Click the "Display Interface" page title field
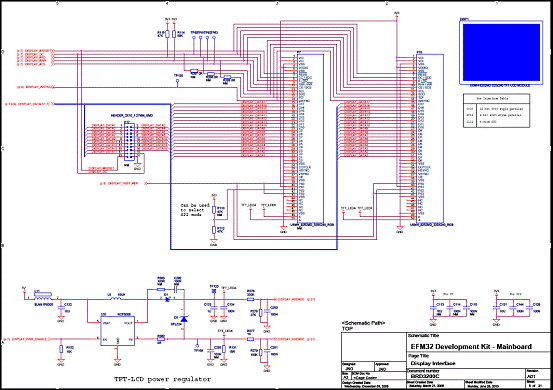 pyautogui.click(x=433, y=363)
